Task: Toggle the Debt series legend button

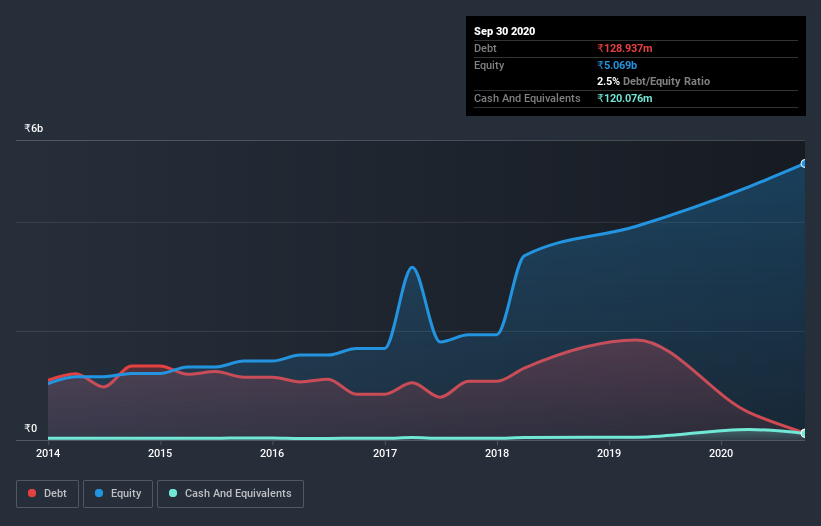Action: [x=47, y=494]
